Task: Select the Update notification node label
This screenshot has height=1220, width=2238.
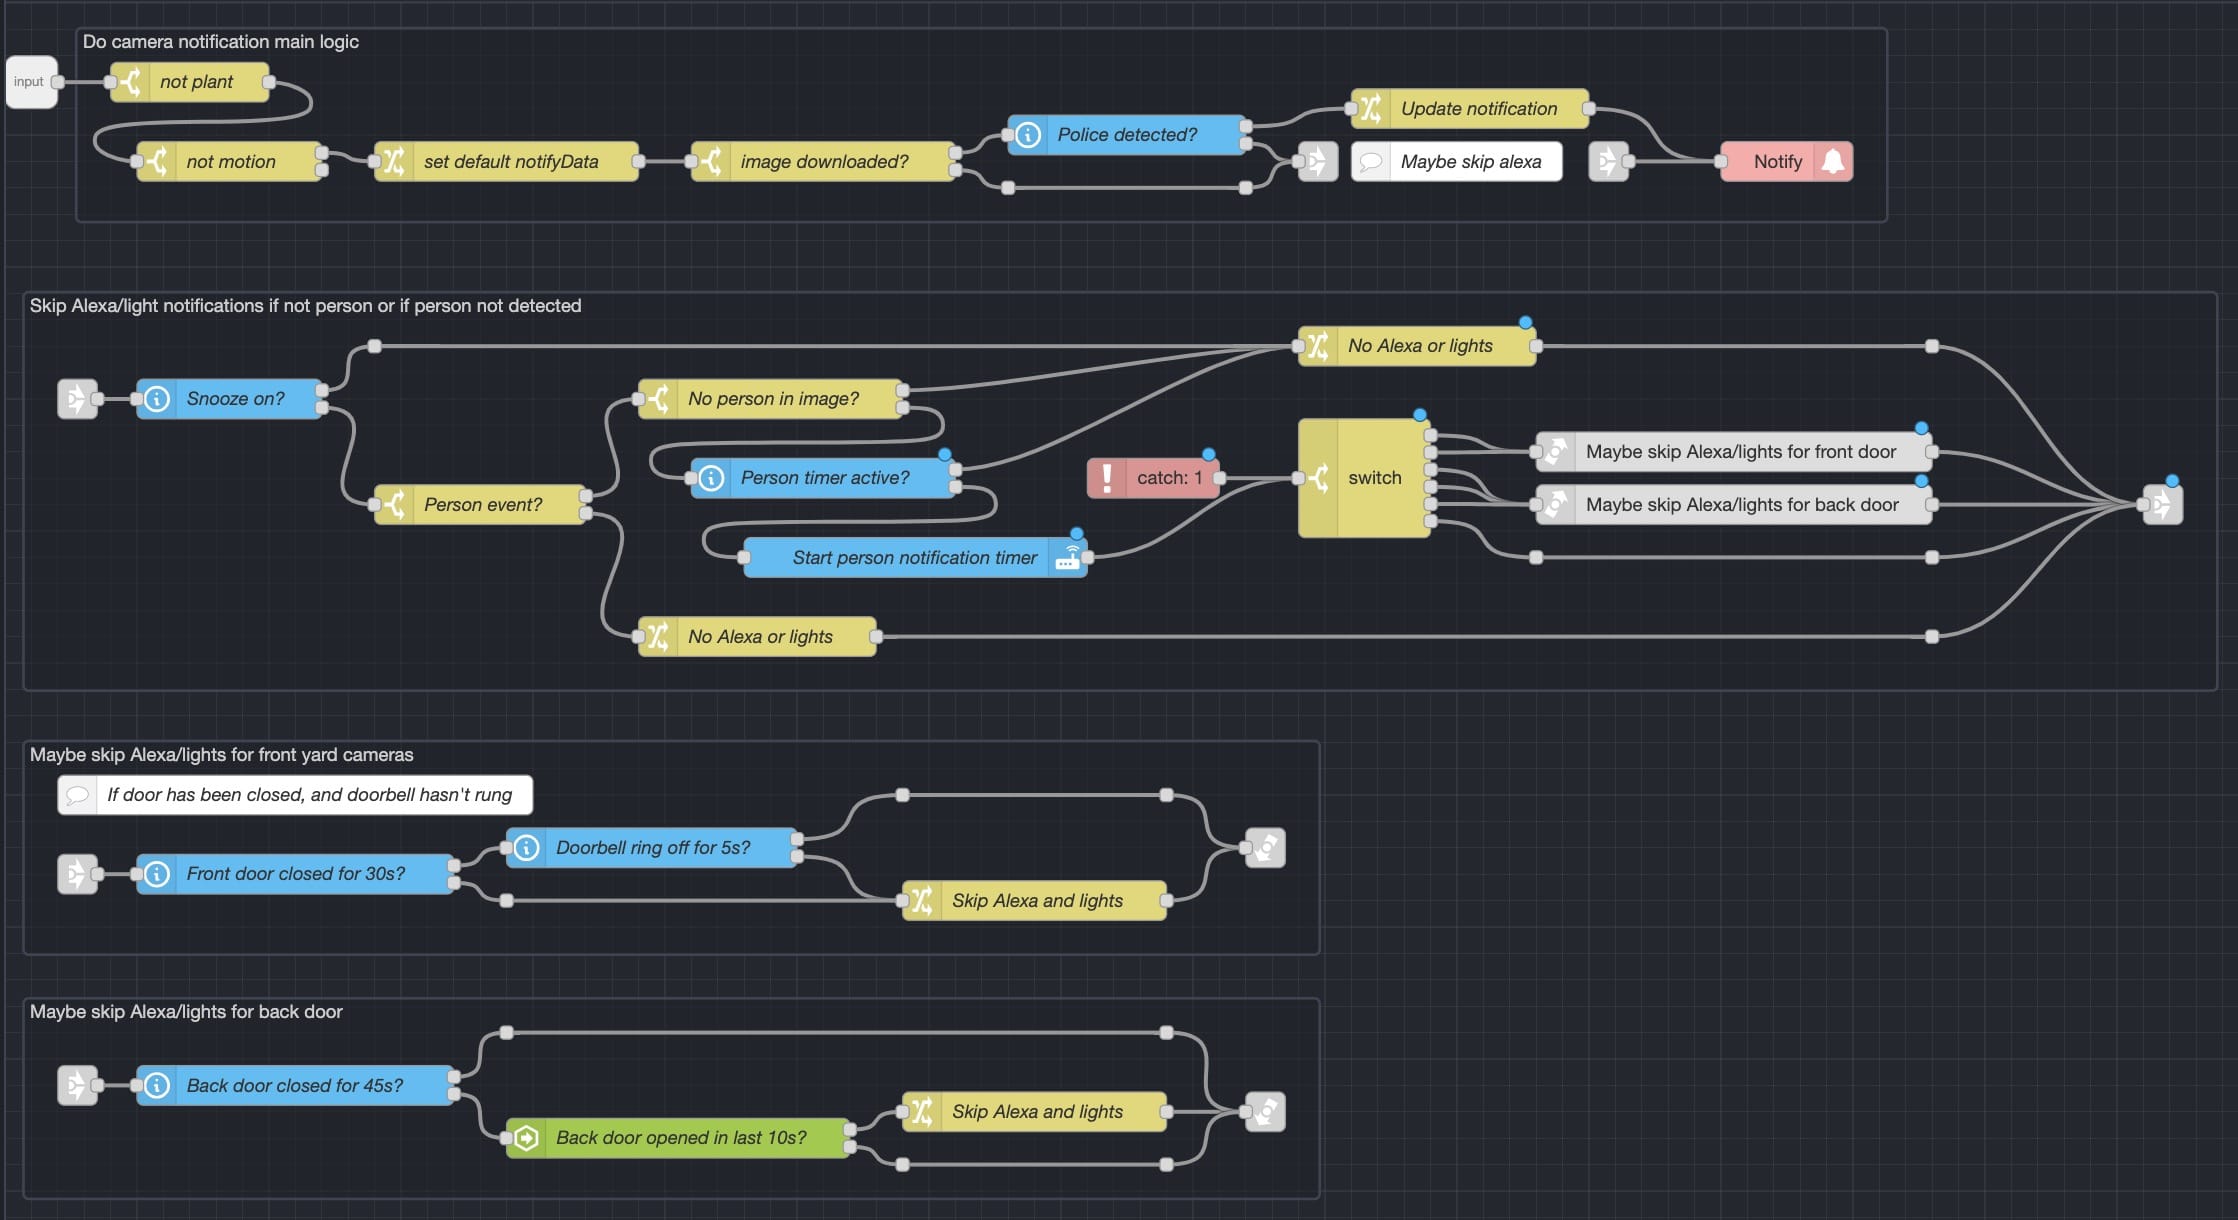Action: [x=1479, y=108]
